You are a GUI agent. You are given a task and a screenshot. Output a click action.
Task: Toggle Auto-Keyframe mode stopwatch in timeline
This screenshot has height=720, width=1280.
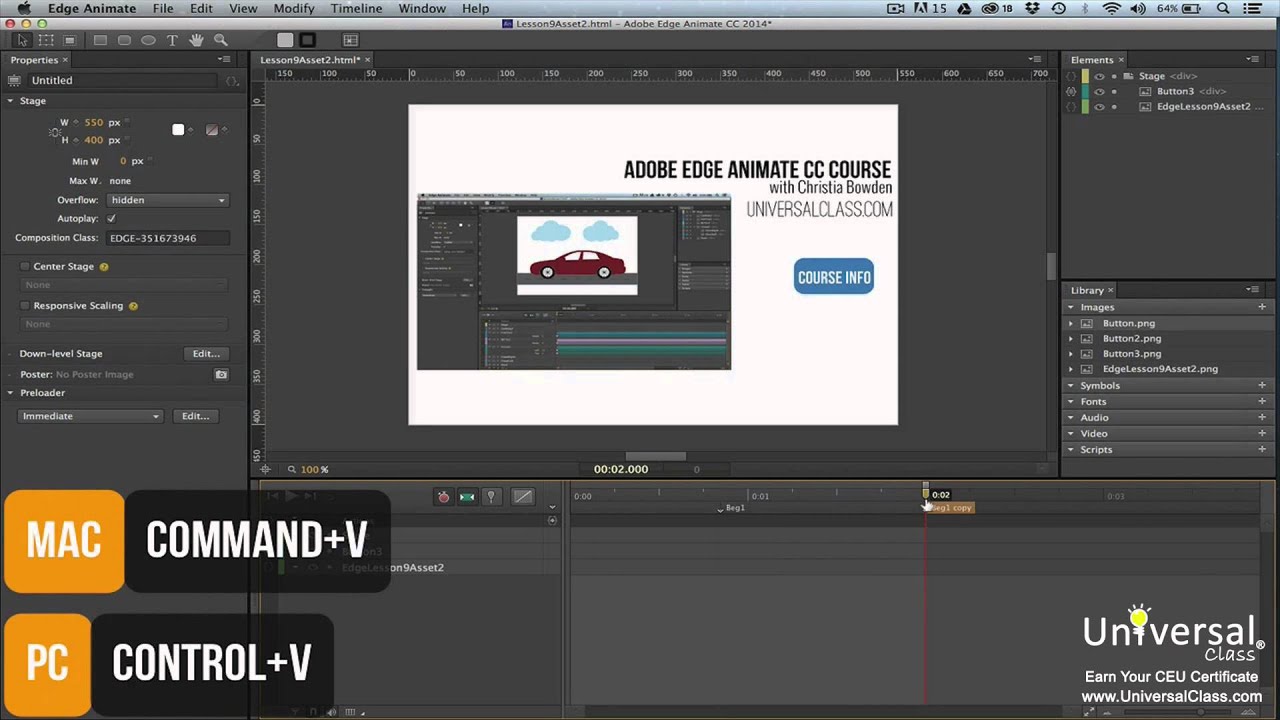pos(443,497)
